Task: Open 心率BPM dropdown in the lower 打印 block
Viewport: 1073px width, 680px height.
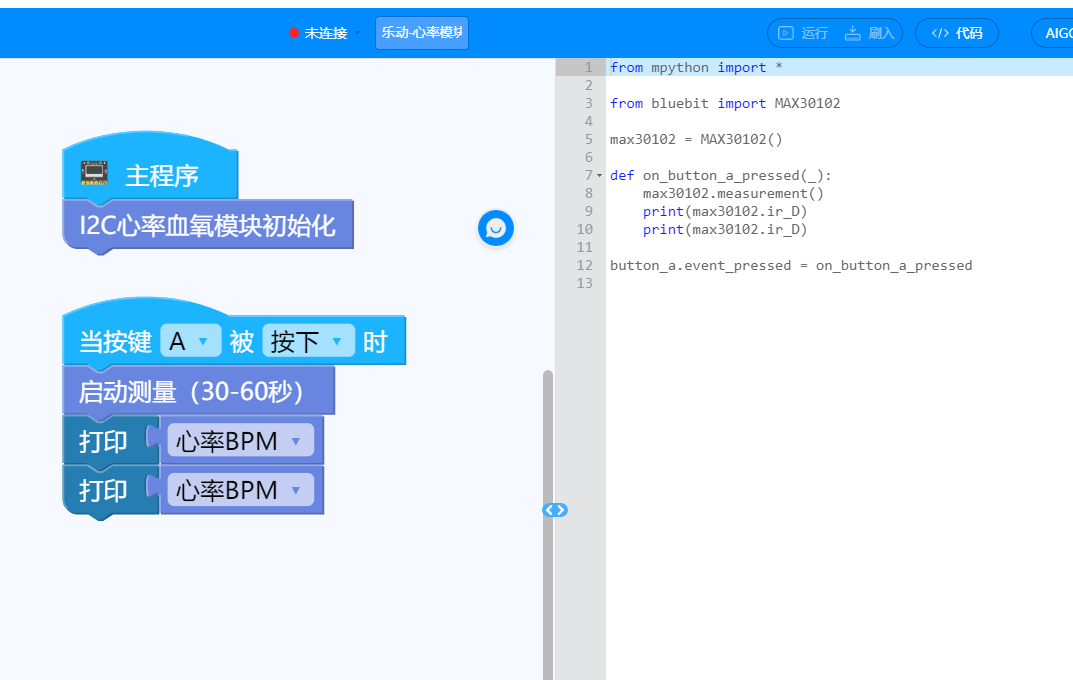Action: point(240,490)
